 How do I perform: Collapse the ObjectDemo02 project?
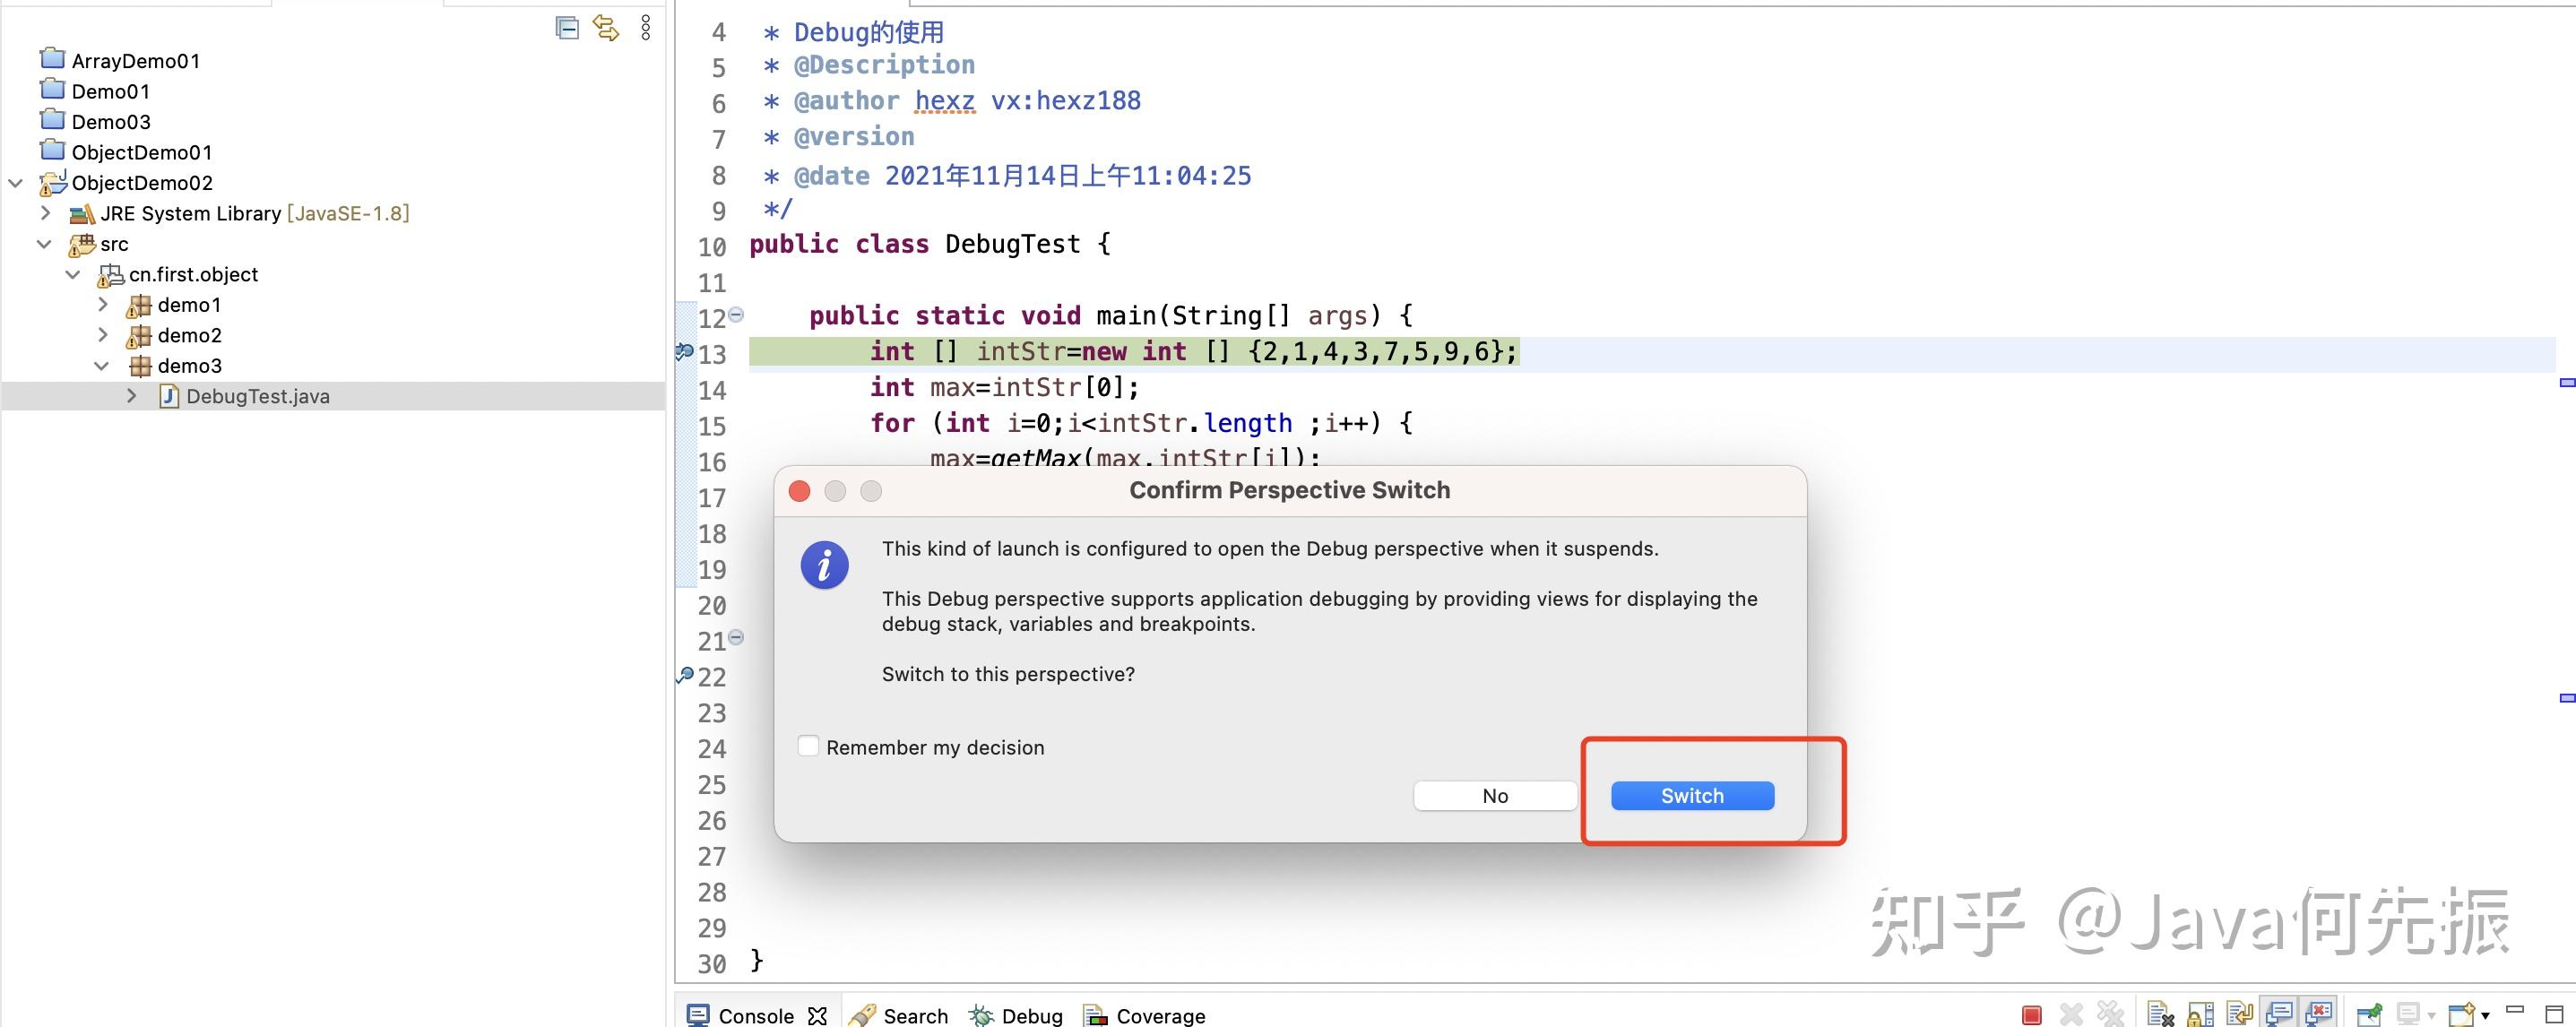(x=16, y=183)
